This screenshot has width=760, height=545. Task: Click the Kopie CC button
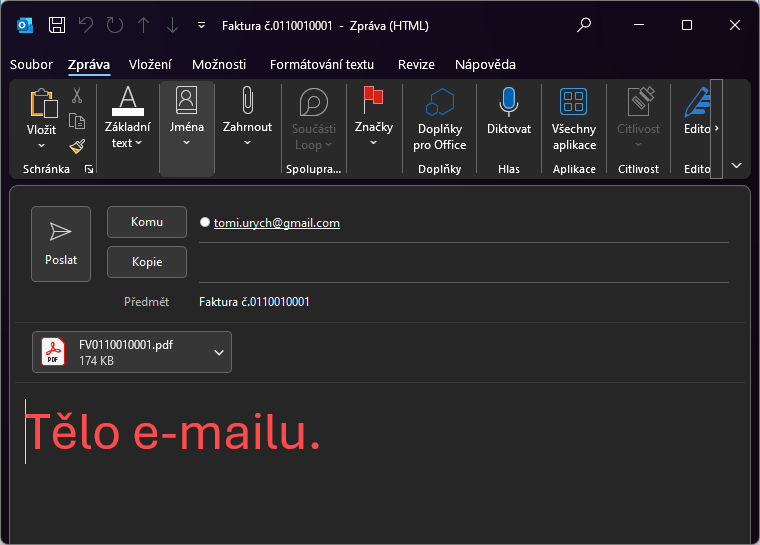[x=147, y=262]
